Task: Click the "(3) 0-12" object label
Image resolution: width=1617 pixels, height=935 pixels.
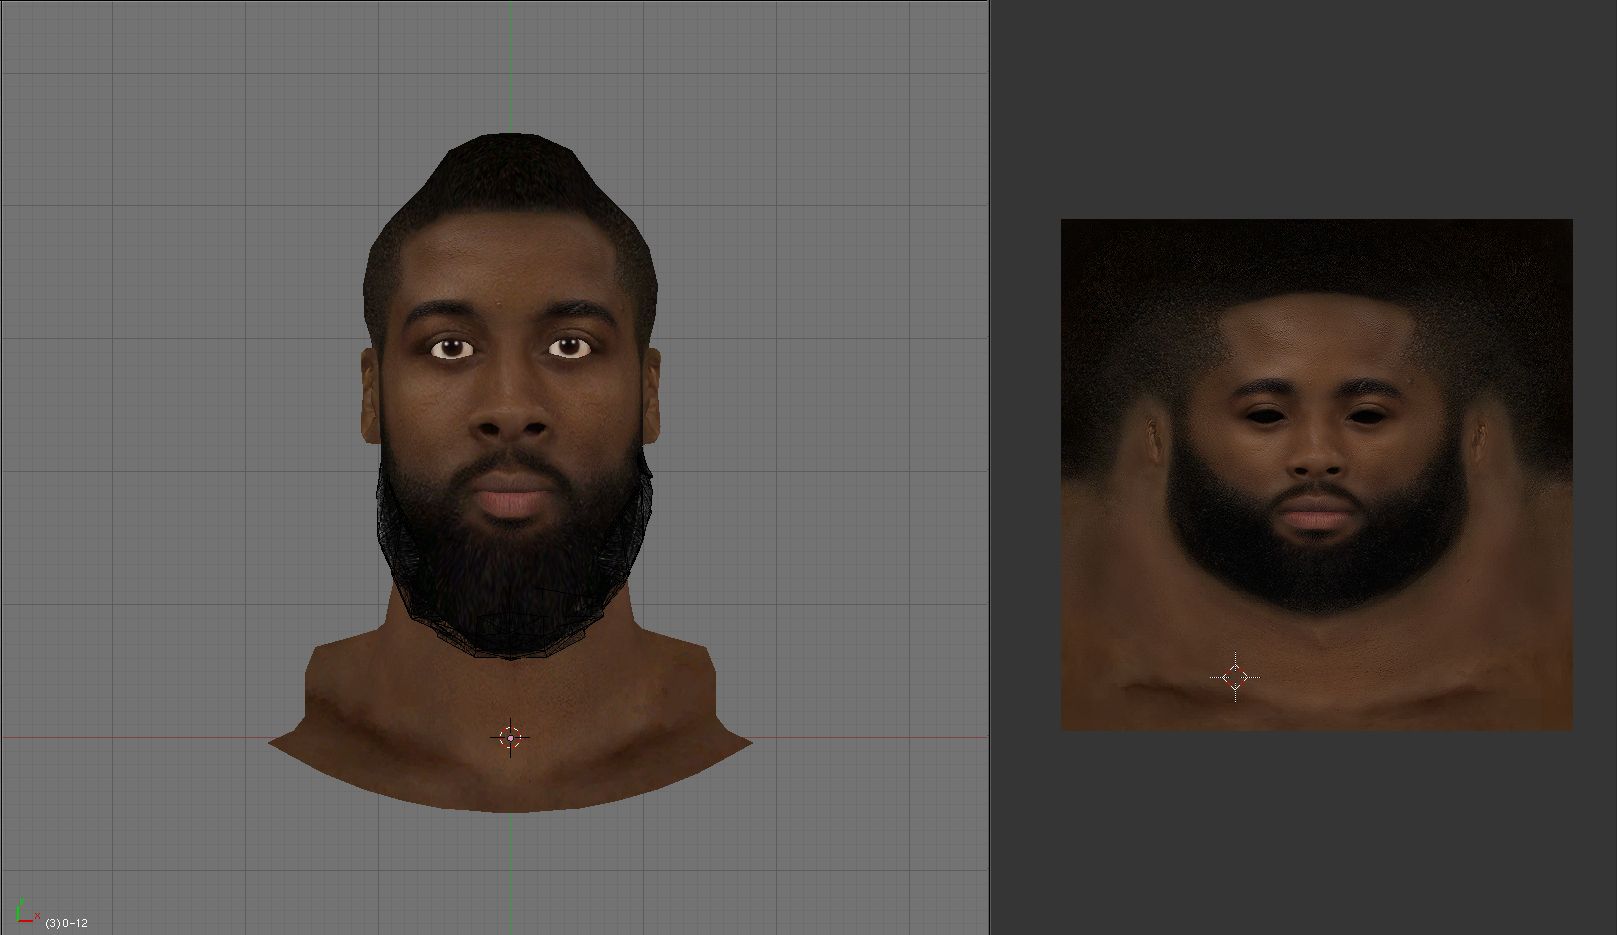Action: pos(67,923)
